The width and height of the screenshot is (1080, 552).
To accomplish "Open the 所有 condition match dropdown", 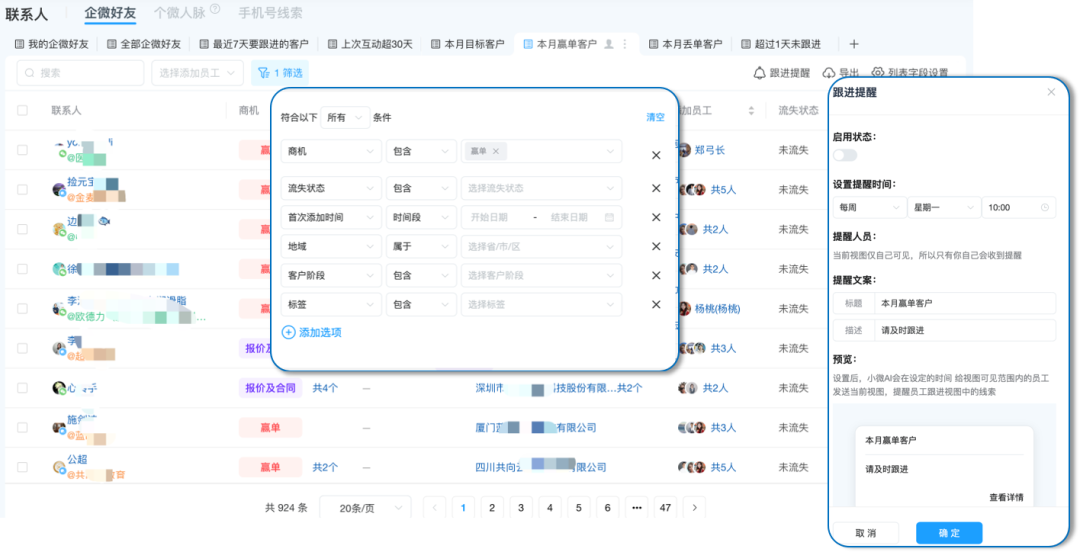I will tap(345, 118).
